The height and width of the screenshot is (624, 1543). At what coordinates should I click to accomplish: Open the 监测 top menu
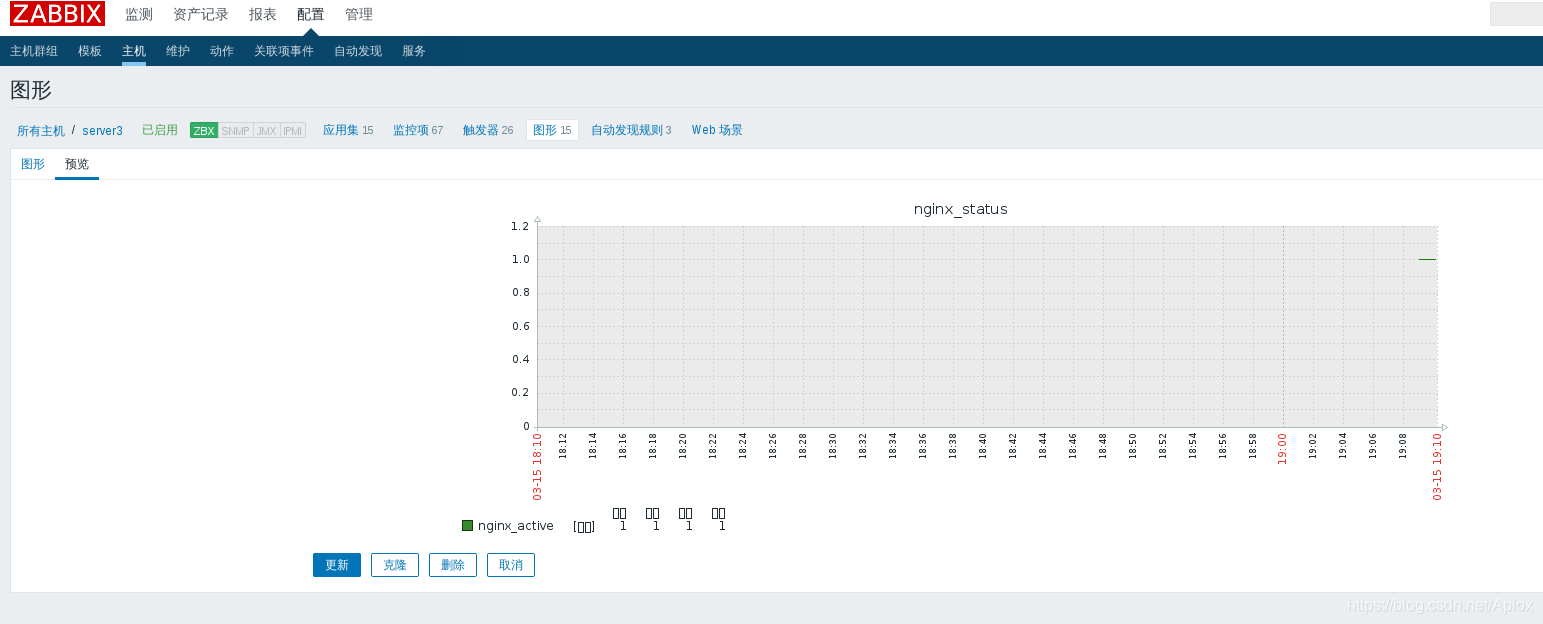coord(139,14)
